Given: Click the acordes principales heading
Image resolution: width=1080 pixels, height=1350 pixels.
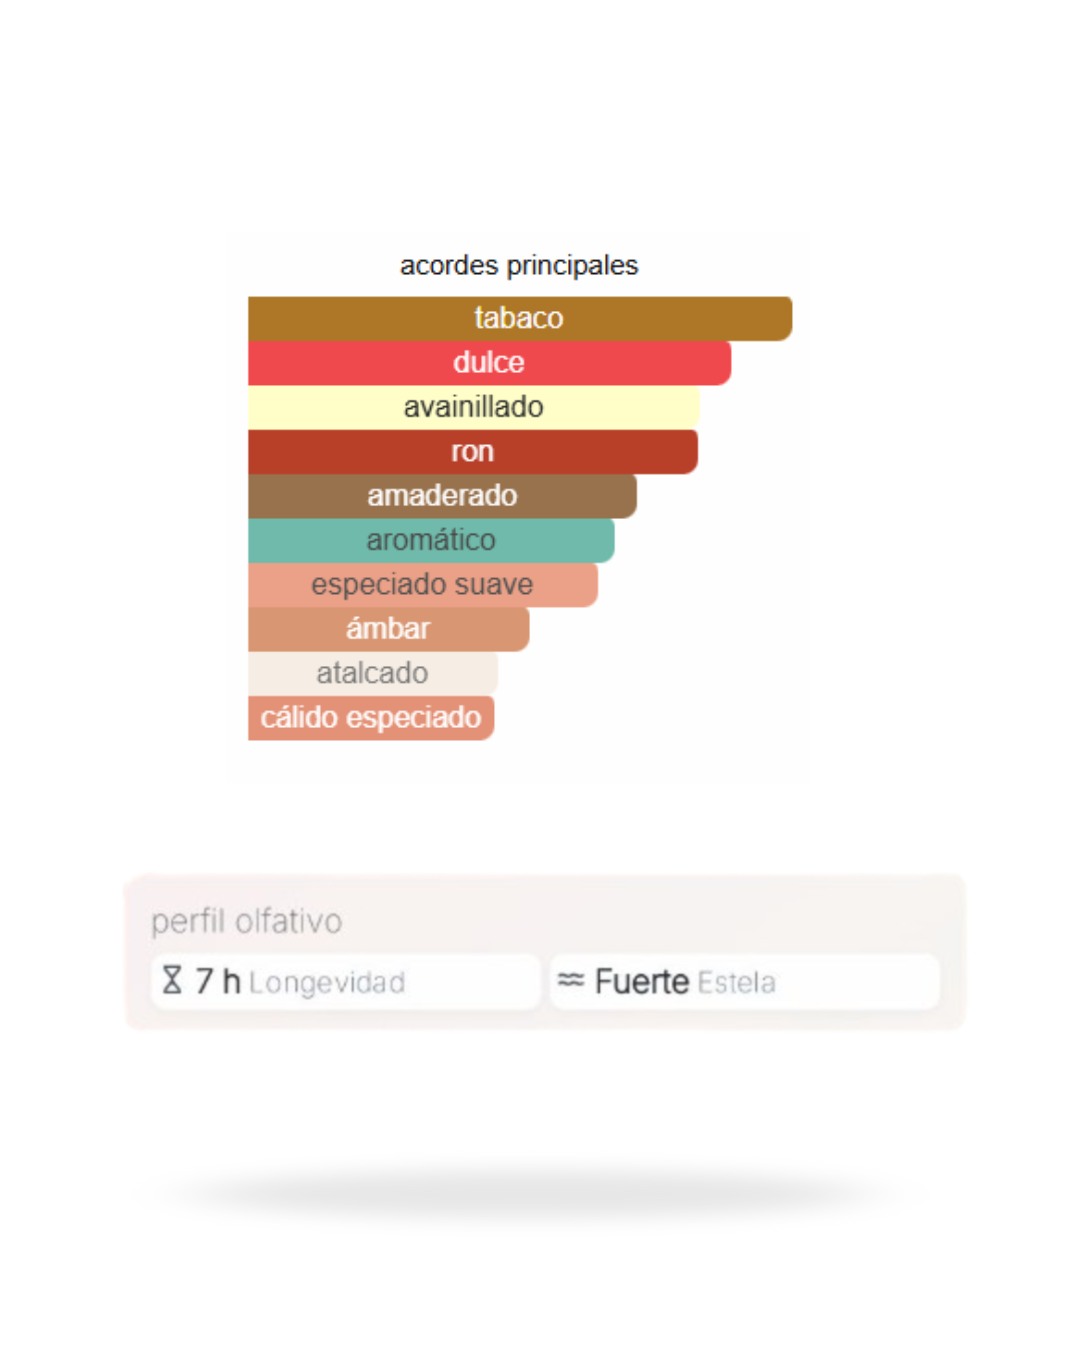Looking at the screenshot, I should [519, 265].
